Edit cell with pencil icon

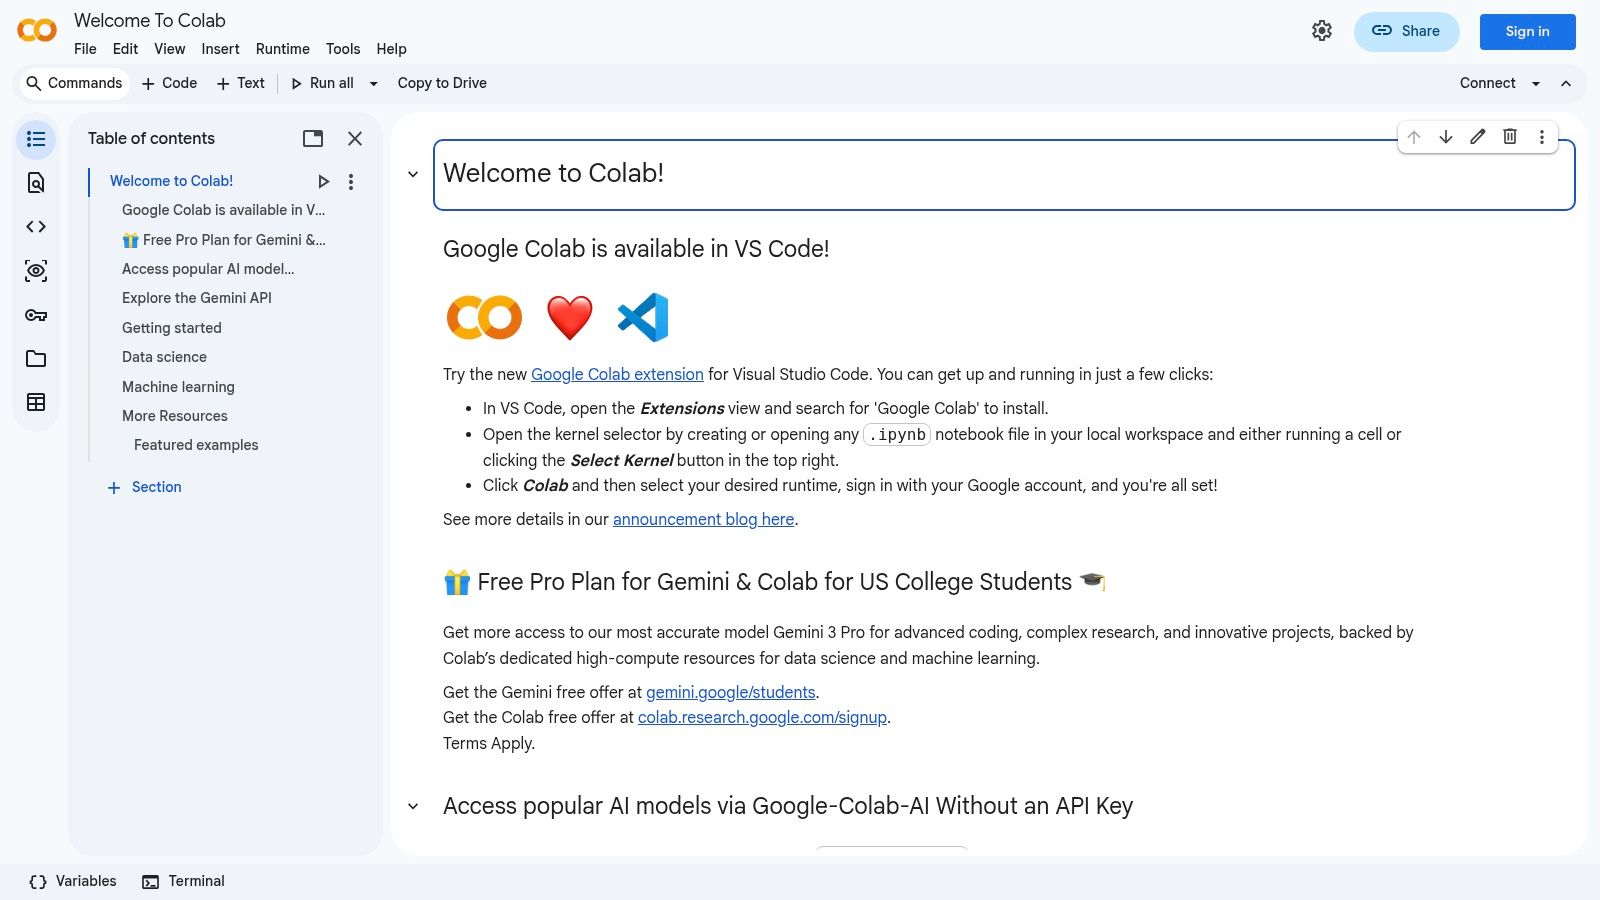tap(1478, 137)
